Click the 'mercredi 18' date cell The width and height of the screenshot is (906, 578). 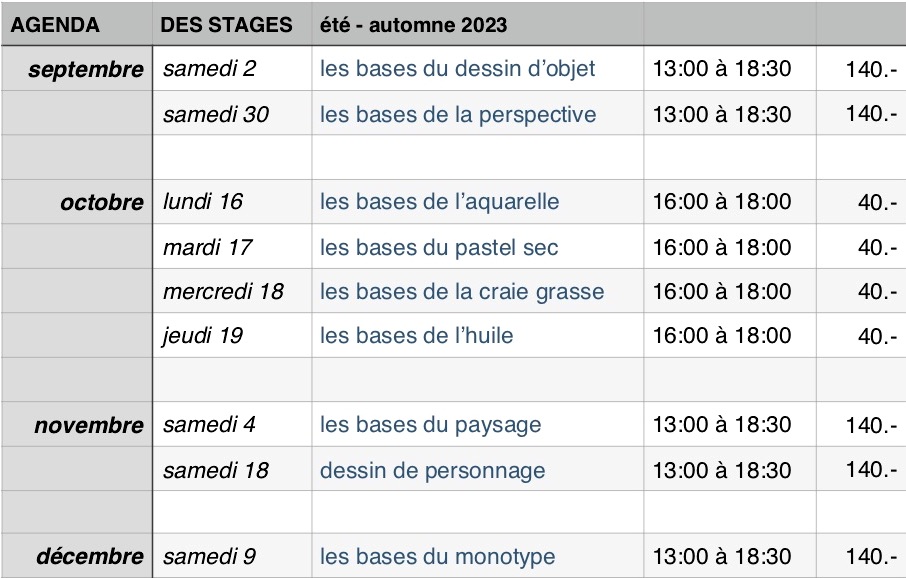coord(232,291)
